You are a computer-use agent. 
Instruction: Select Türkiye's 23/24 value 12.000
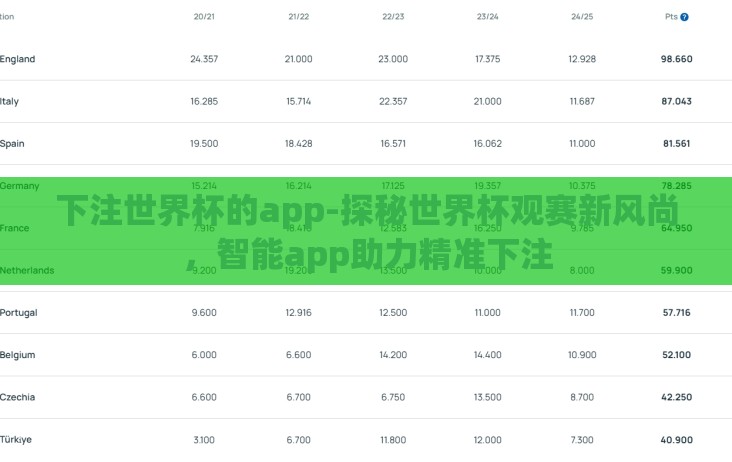pos(487,440)
